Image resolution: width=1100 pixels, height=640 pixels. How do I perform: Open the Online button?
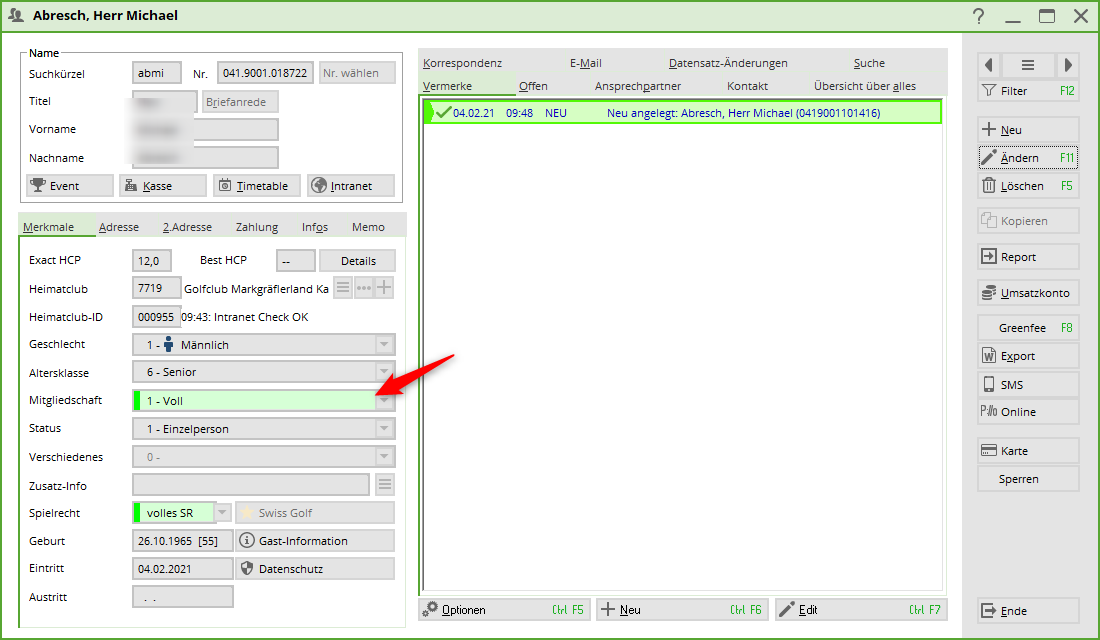[1028, 412]
